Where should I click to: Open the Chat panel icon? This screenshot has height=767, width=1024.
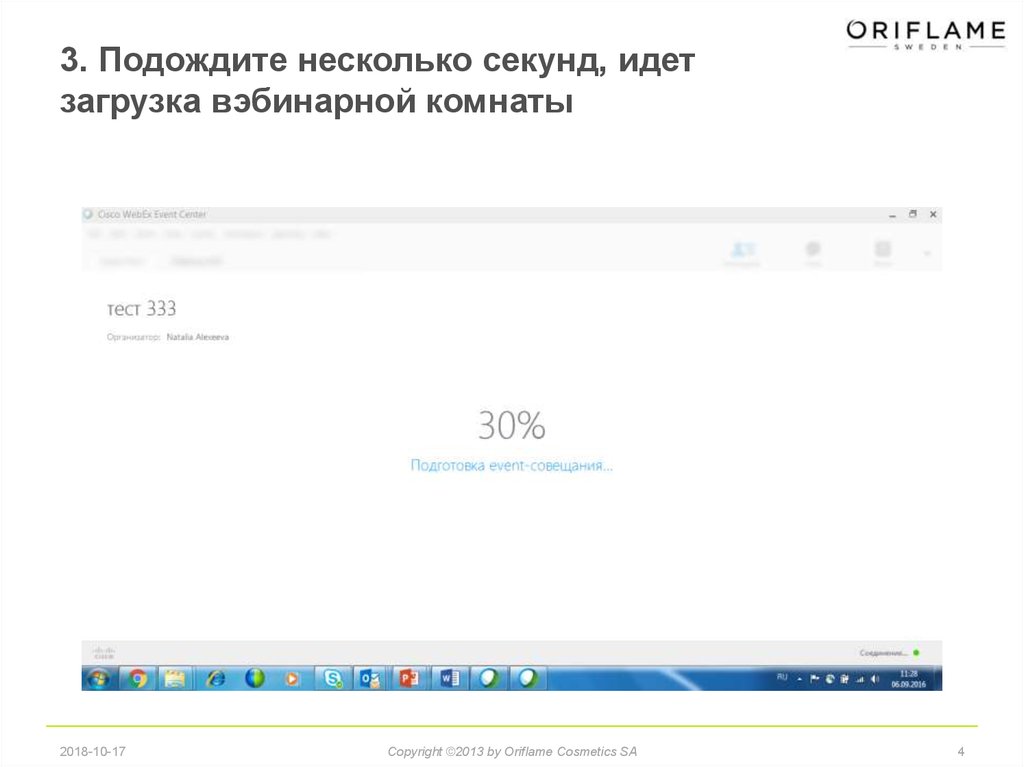coord(814,252)
